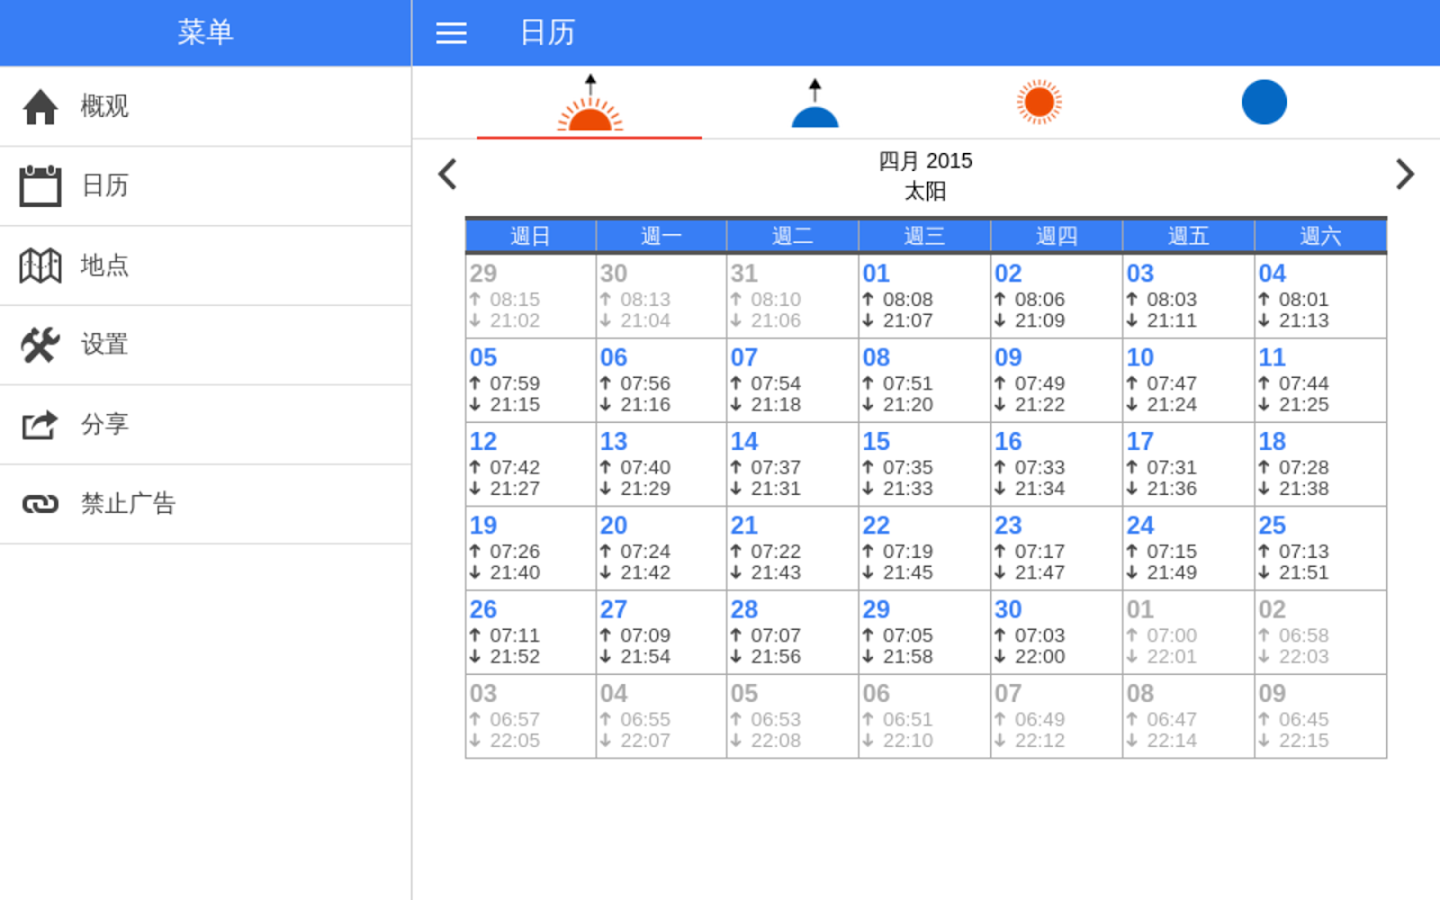Select April 05 day cell
This screenshot has height=900, width=1440.
[530, 380]
